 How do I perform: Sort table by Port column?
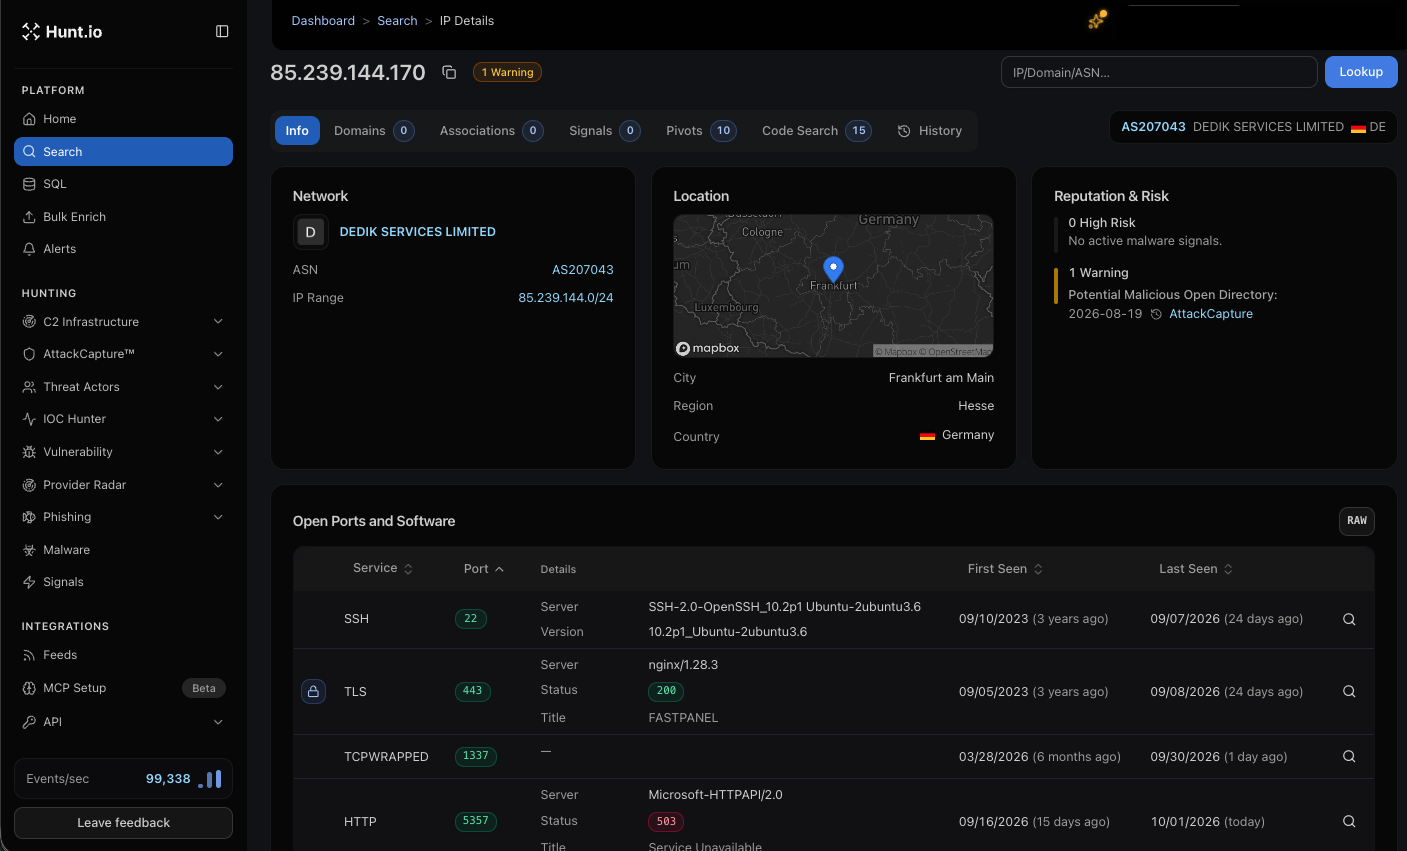point(484,568)
